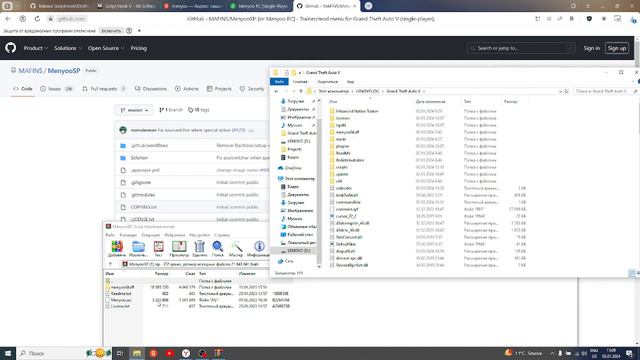Open notification center in system tray
This screenshot has height=360, width=640.
(630, 353)
